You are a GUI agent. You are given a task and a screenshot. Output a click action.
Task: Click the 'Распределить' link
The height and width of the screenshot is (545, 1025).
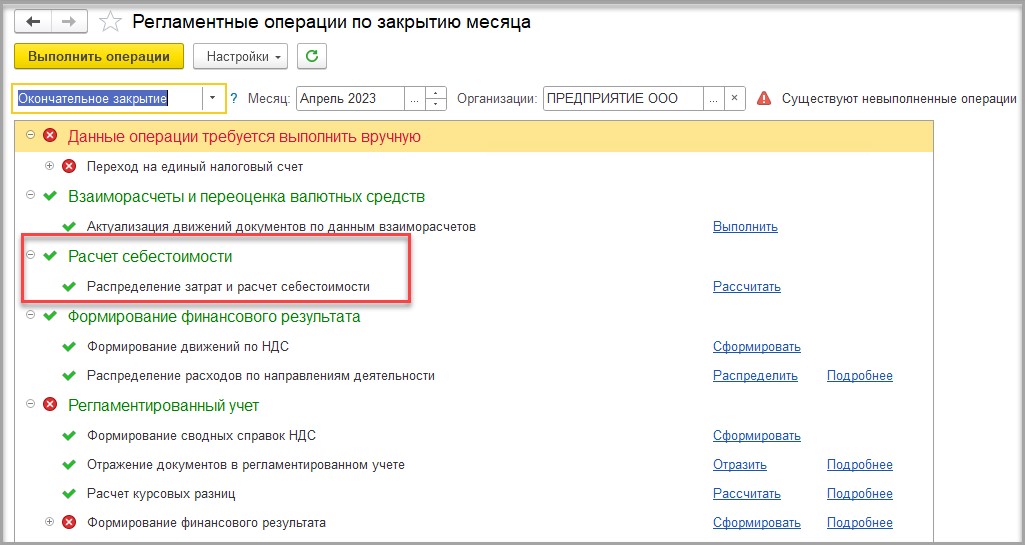click(755, 376)
